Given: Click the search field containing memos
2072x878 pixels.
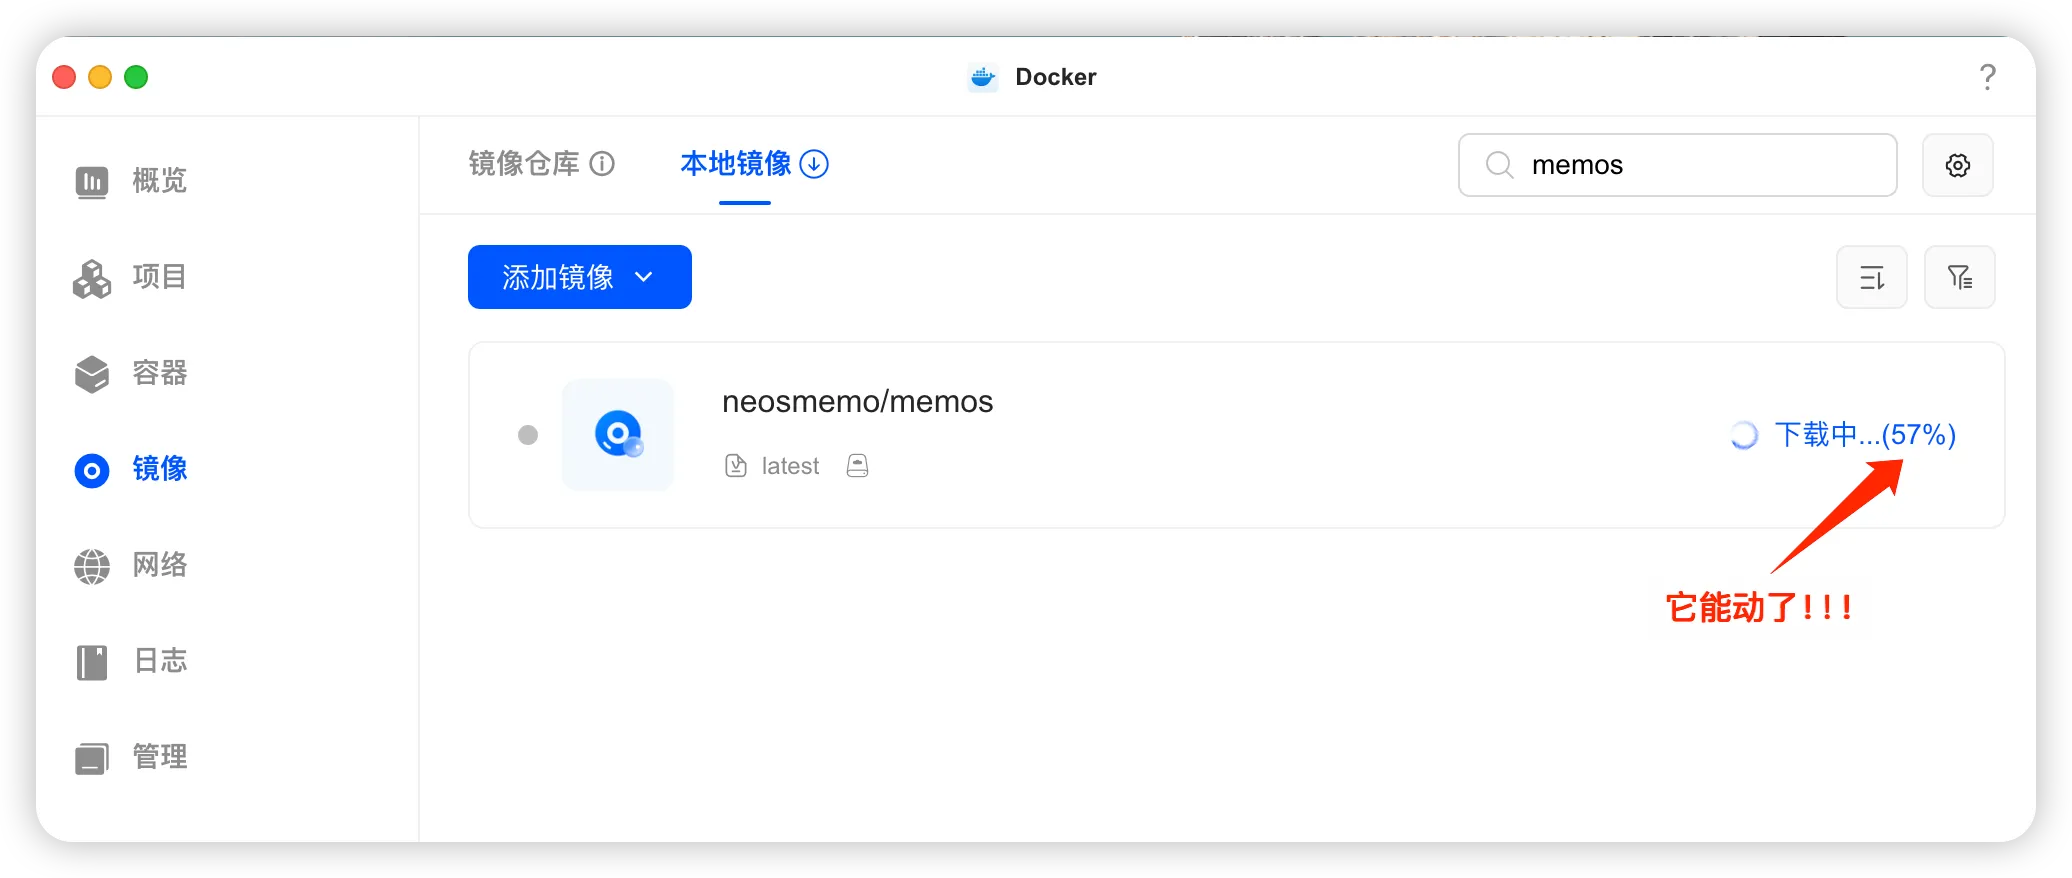Looking at the screenshot, I should [1678, 165].
